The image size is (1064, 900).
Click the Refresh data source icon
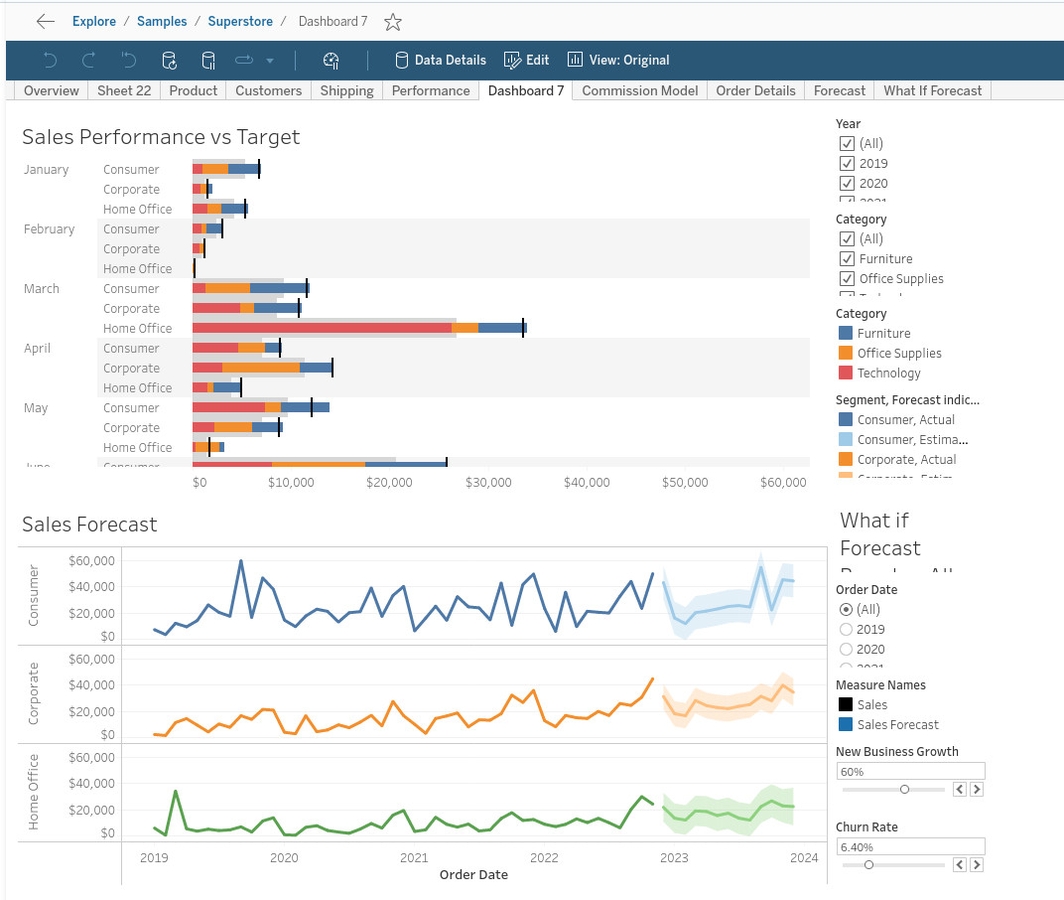click(170, 60)
